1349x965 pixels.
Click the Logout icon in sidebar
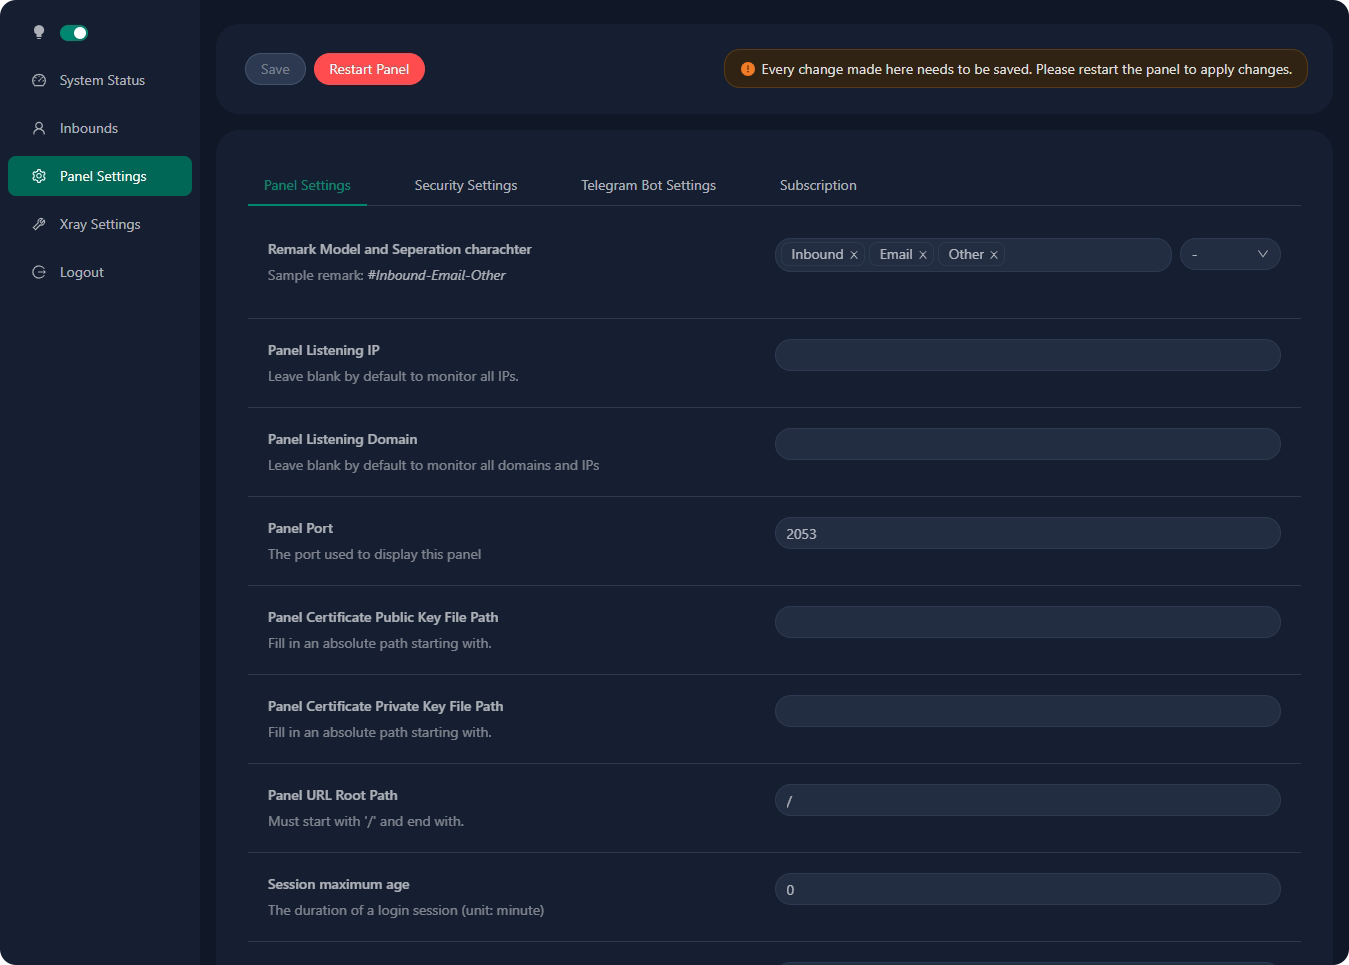click(x=39, y=272)
